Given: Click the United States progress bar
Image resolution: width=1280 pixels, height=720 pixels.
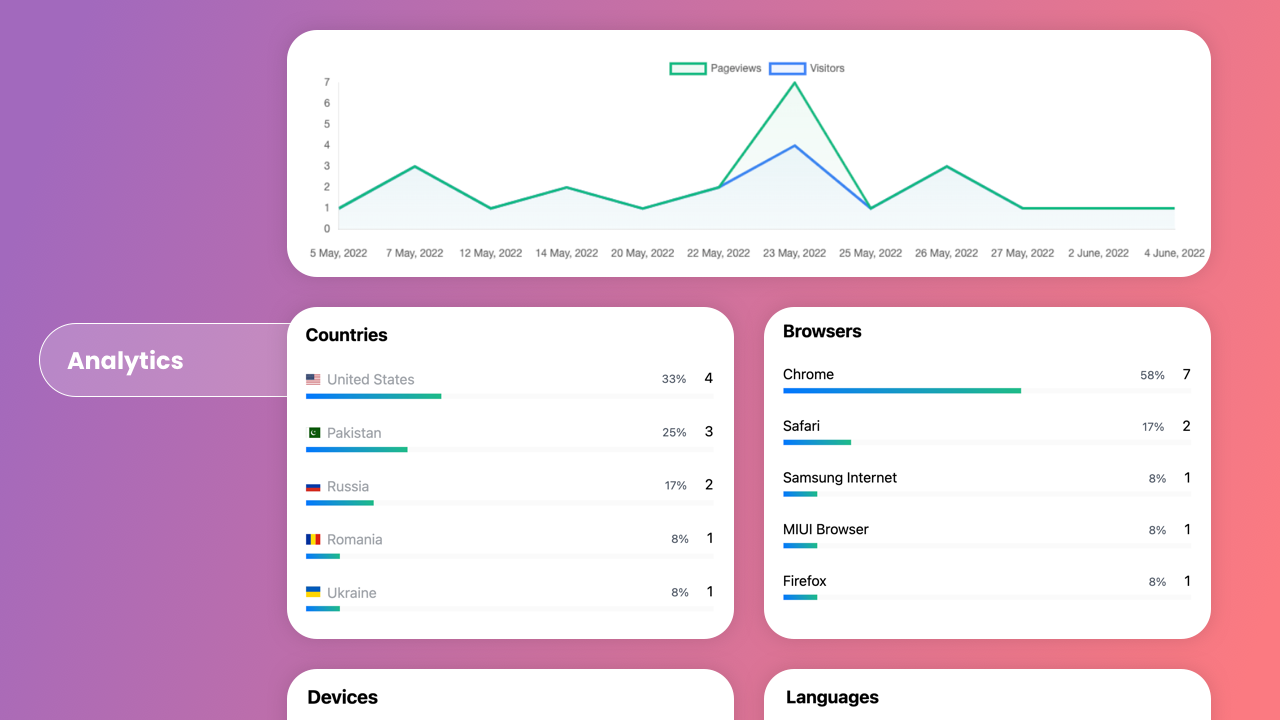Looking at the screenshot, I should coord(373,397).
